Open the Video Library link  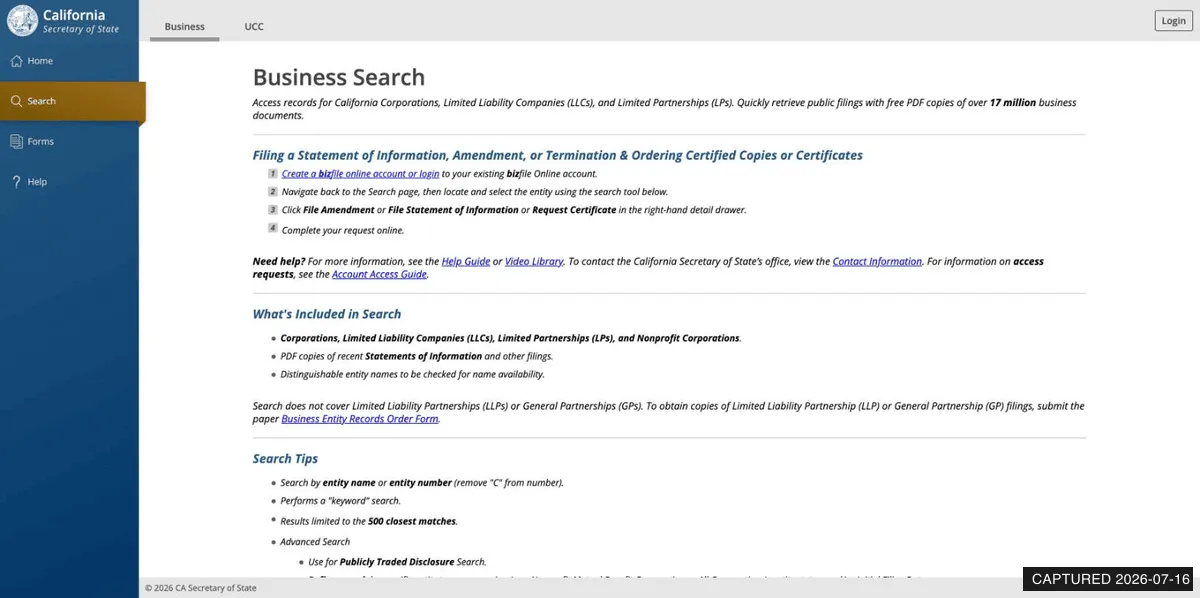pyautogui.click(x=534, y=262)
